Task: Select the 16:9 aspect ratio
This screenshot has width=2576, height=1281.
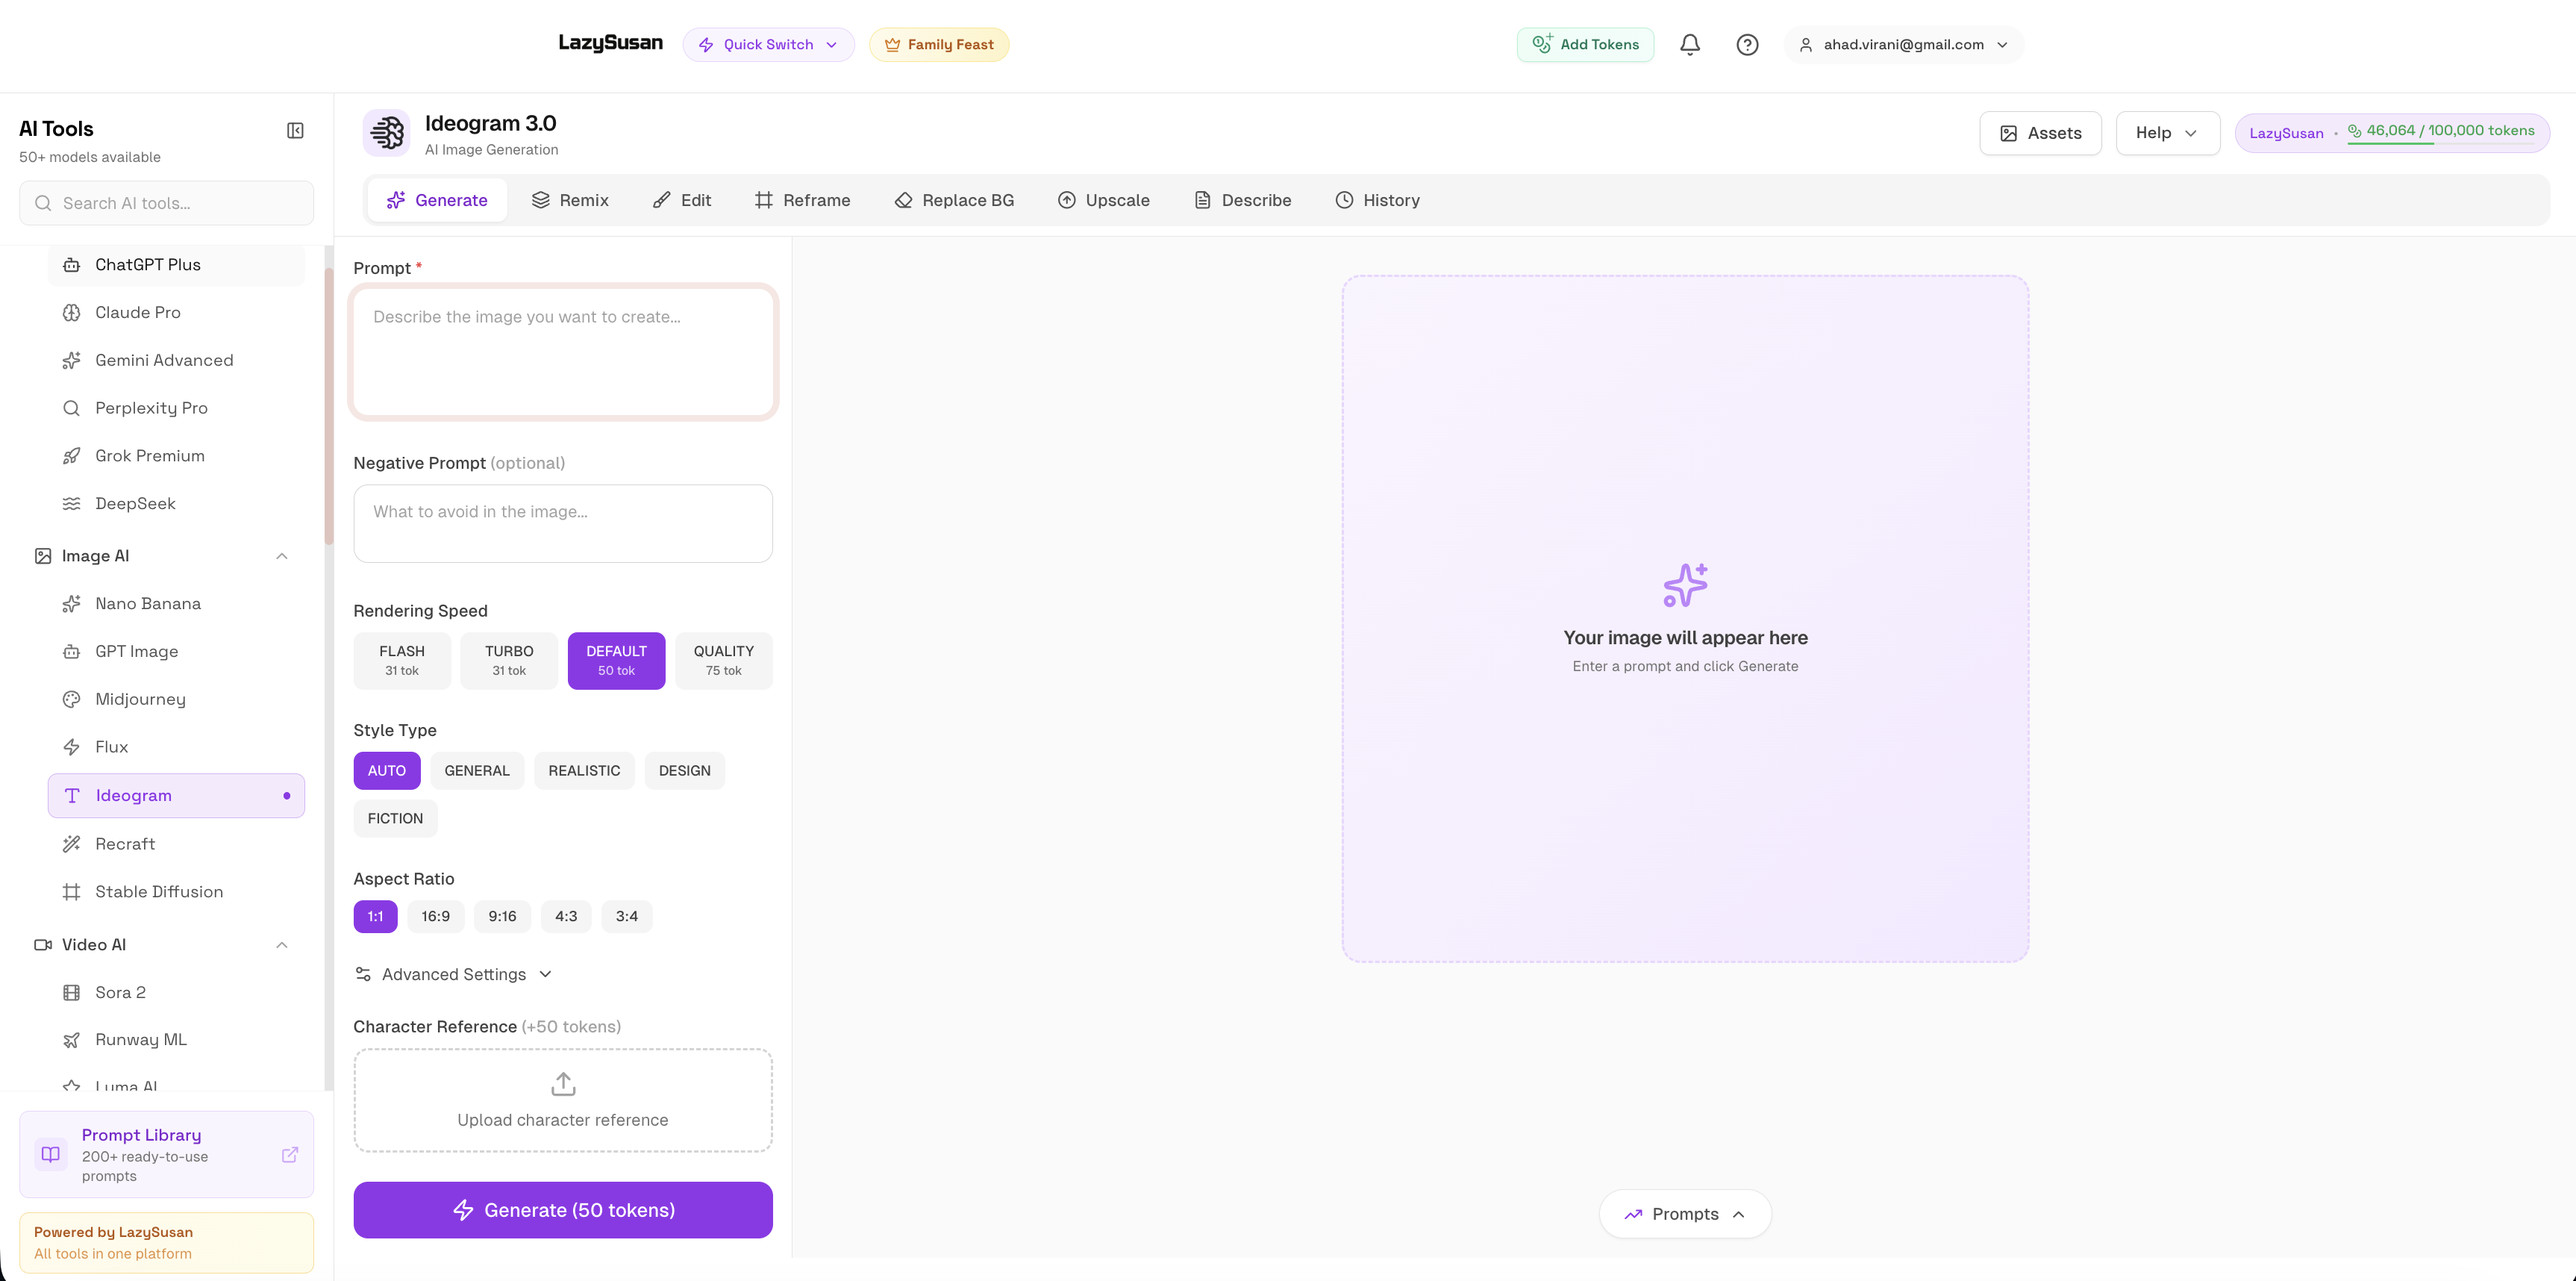Action: [x=436, y=916]
